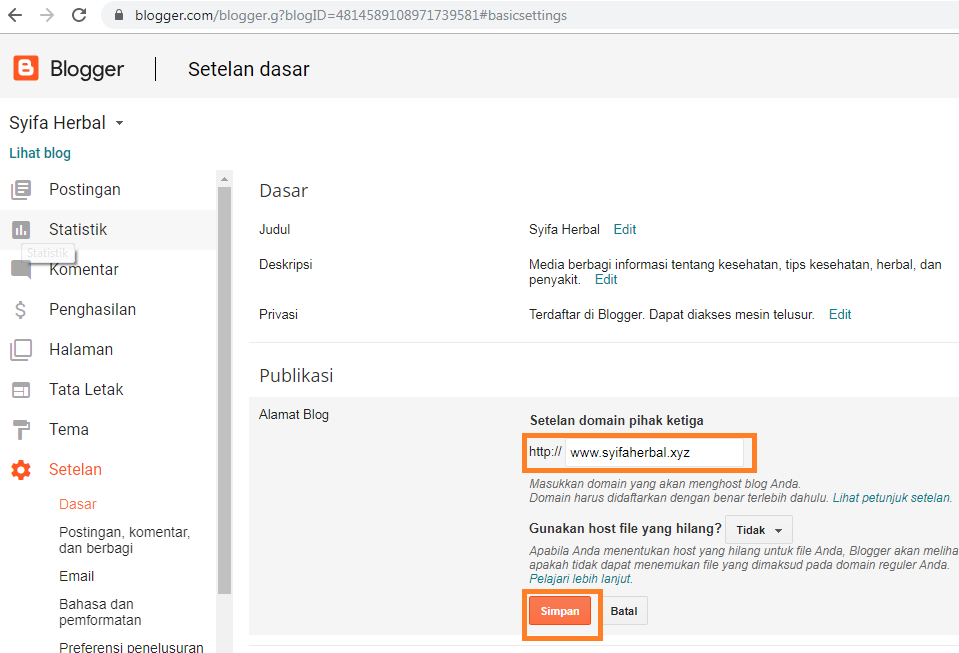This screenshot has height=653, width=959.
Task: Open the Lihat petunjuk setelan link
Action: [x=892, y=498]
